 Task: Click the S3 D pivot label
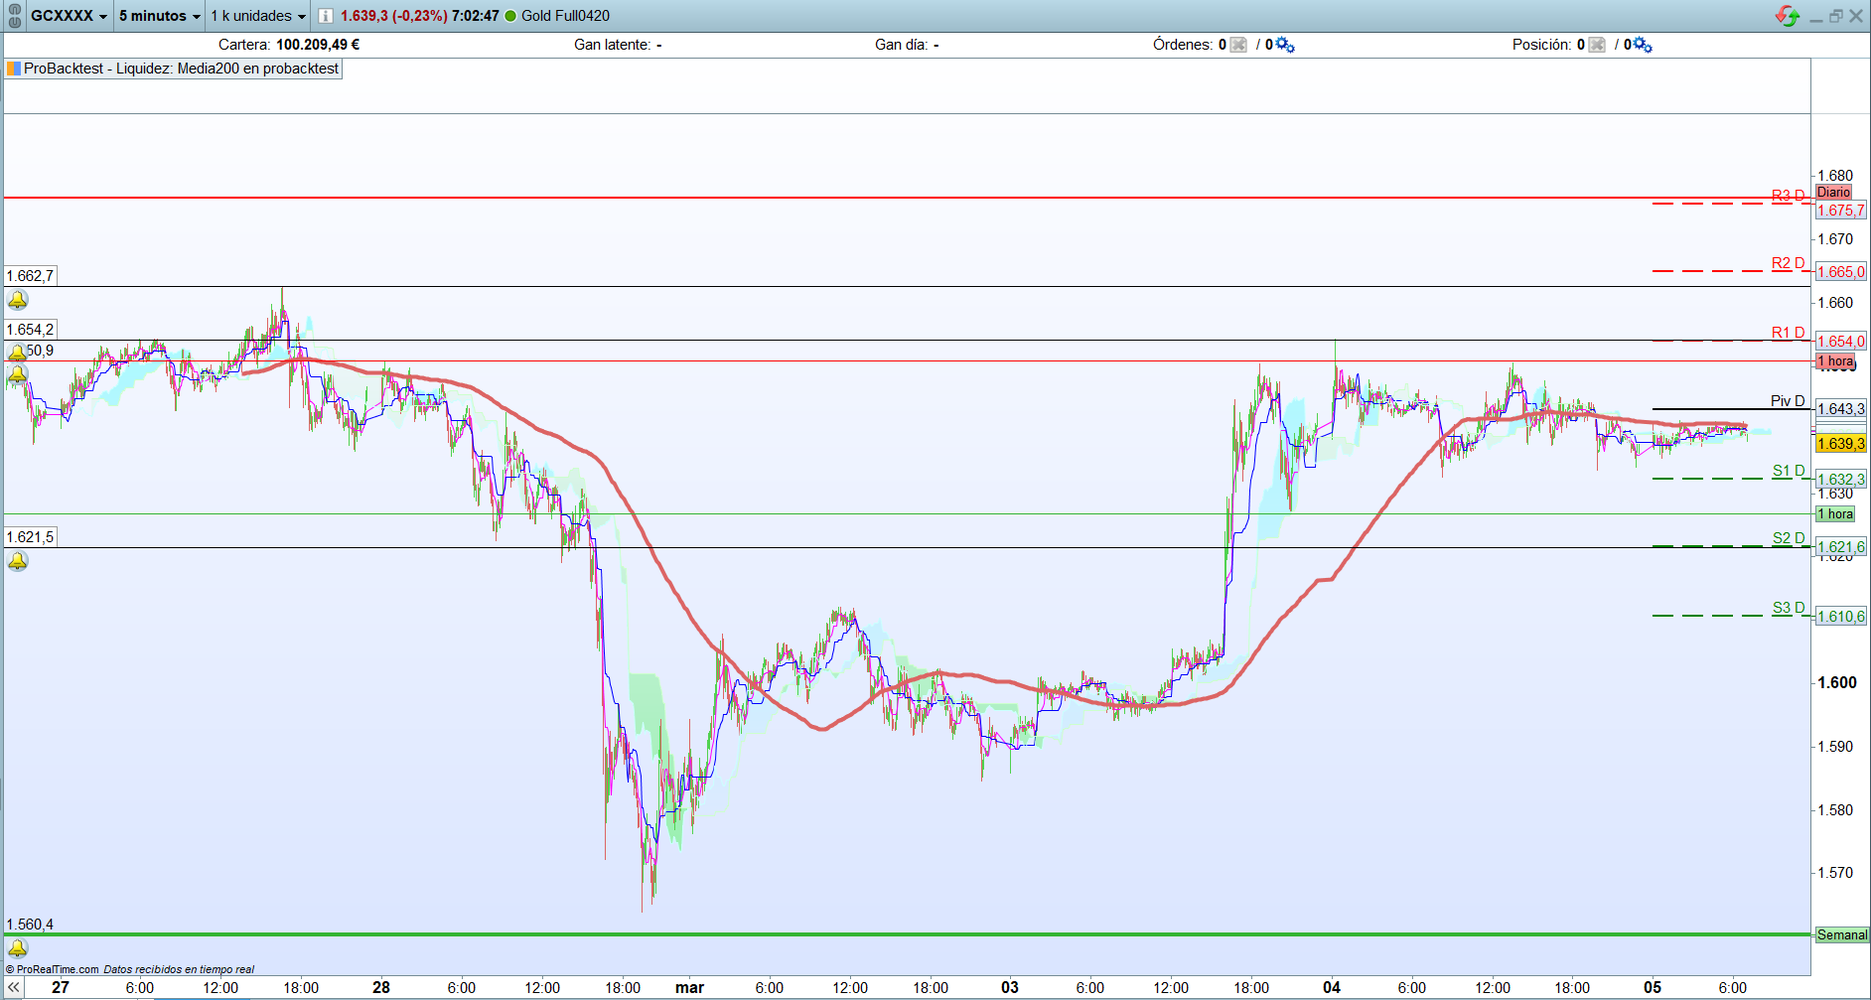[x=1789, y=608]
